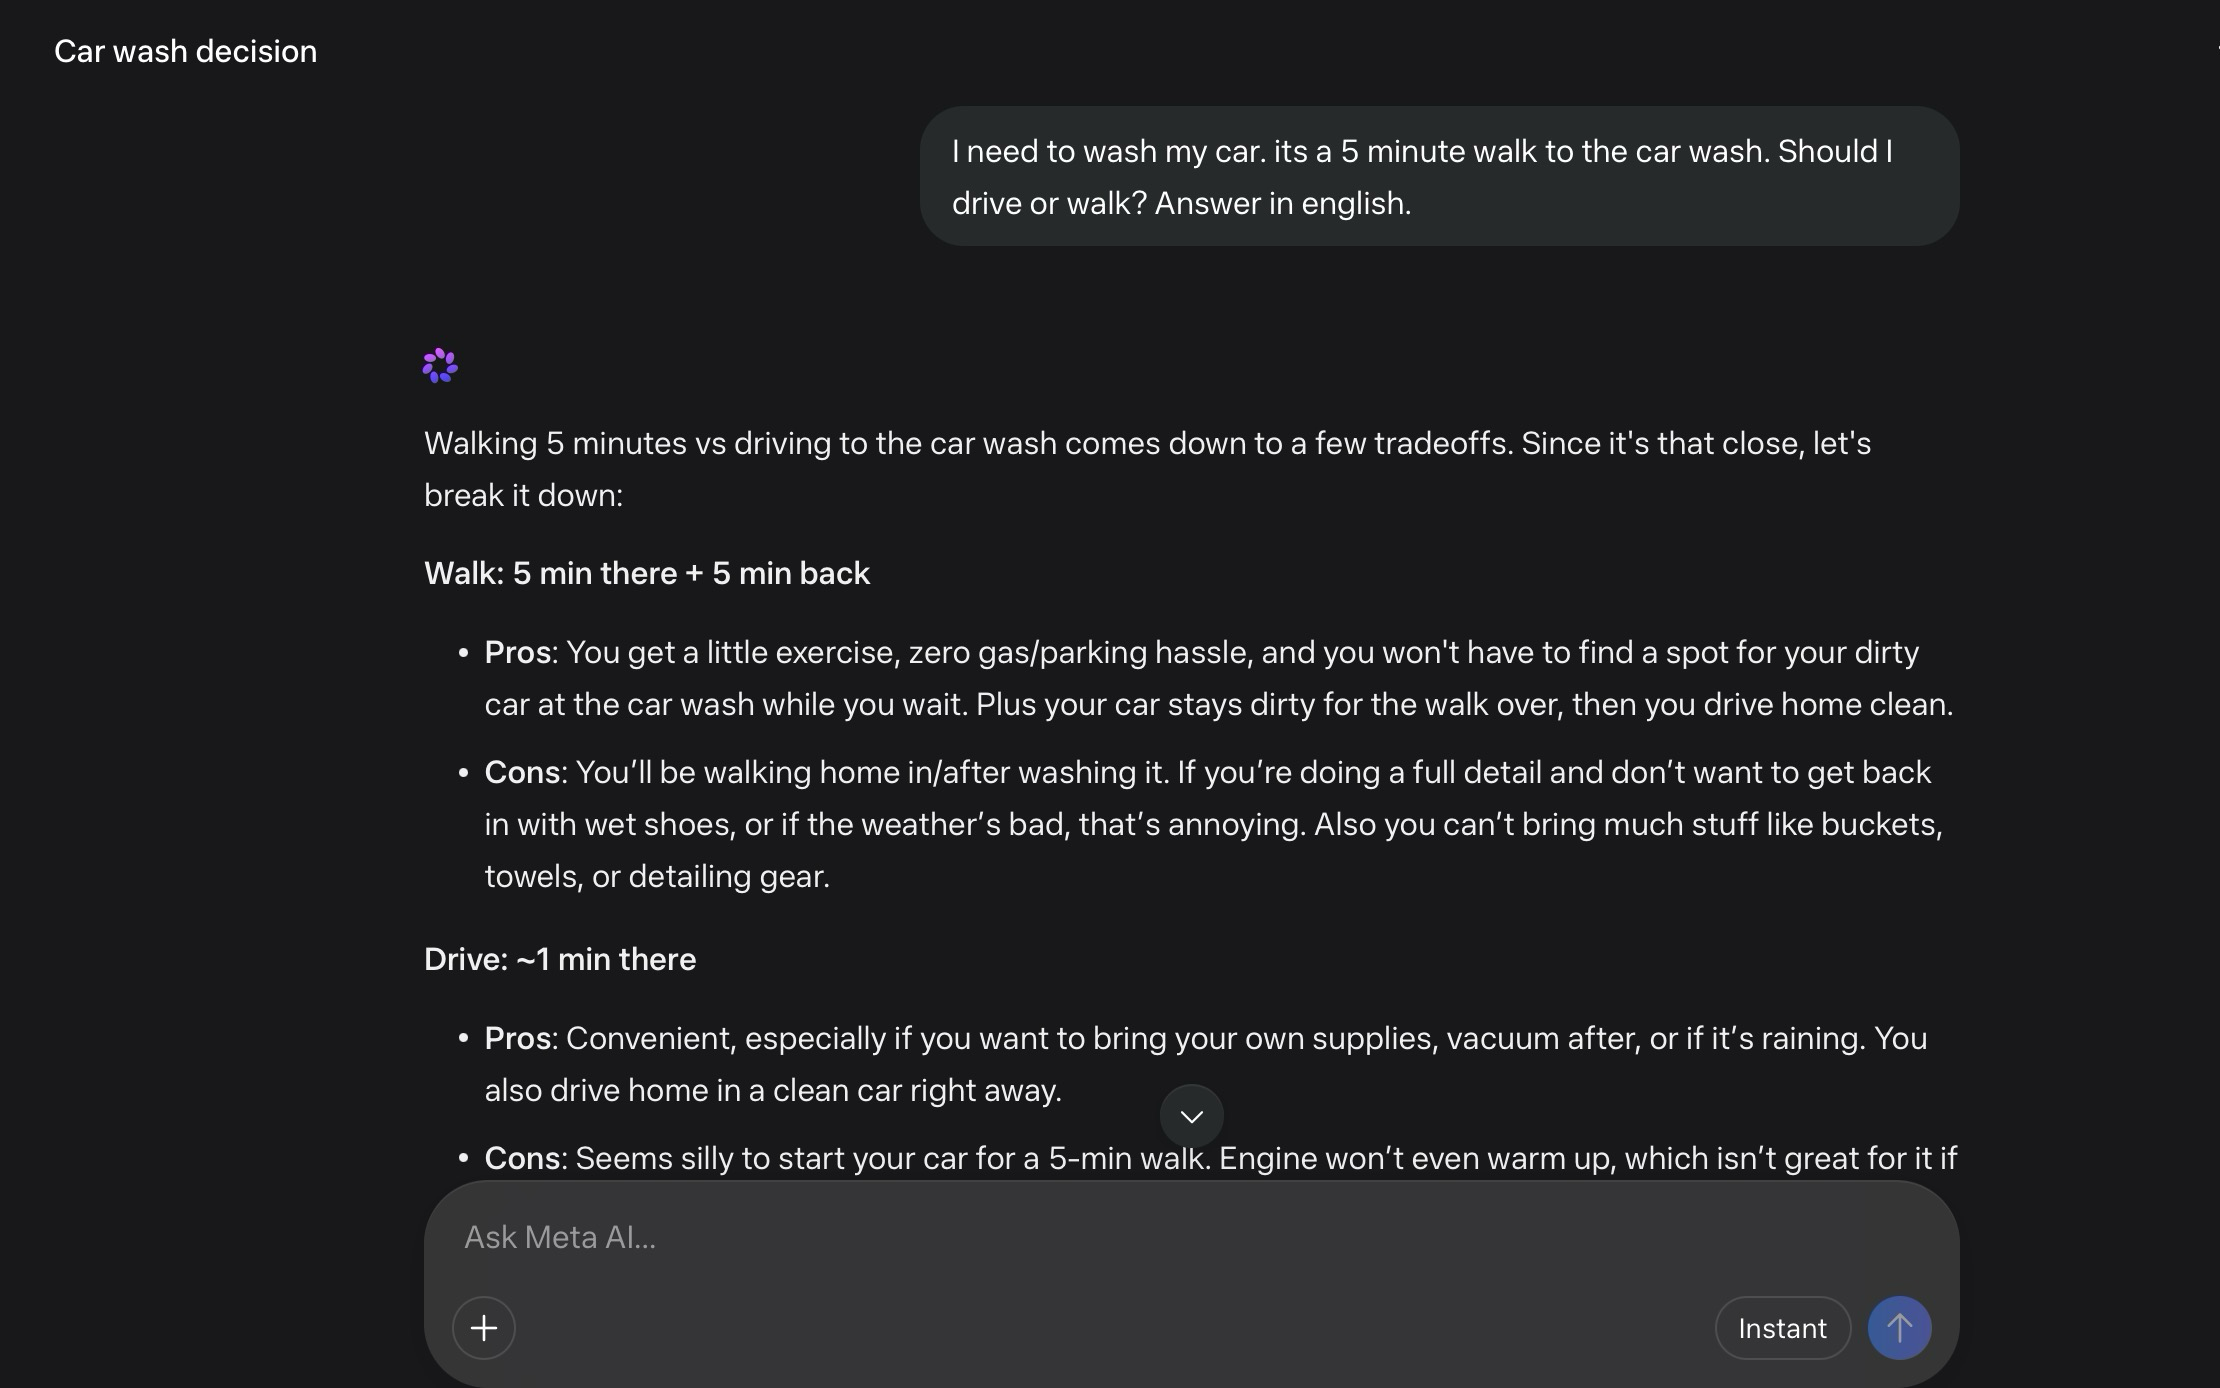Open the Instant mode selector
Screen dimensions: 2220x1388
pos(1782,1328)
